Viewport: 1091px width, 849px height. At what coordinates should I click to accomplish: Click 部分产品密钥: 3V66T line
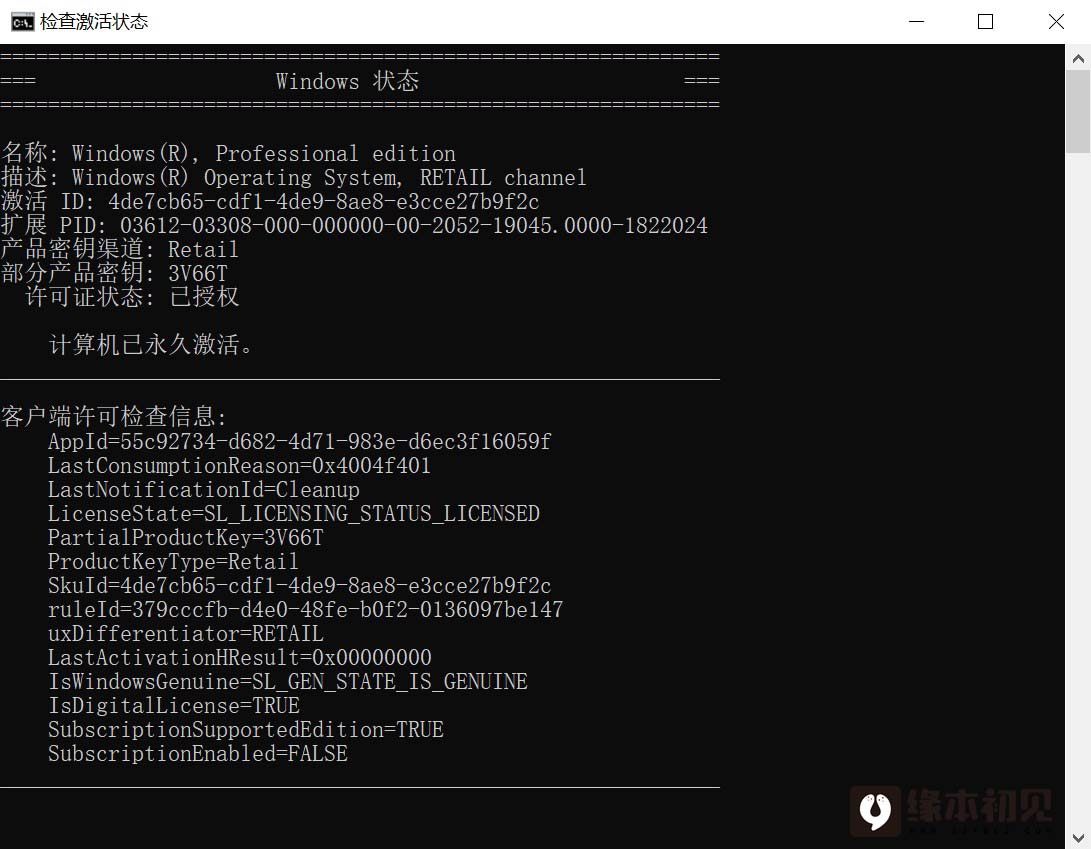tap(114, 273)
